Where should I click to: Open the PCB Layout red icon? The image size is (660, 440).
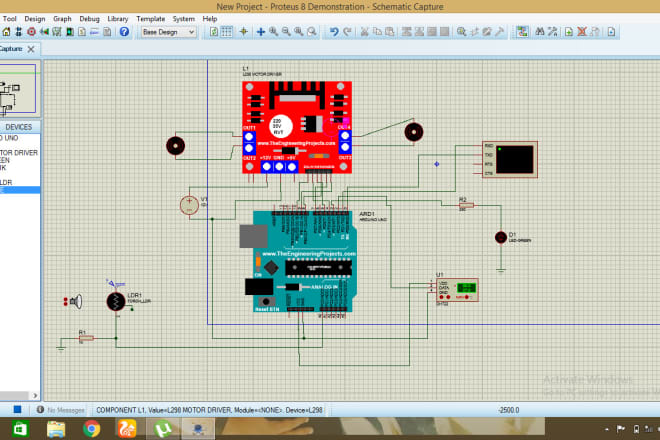(31, 32)
